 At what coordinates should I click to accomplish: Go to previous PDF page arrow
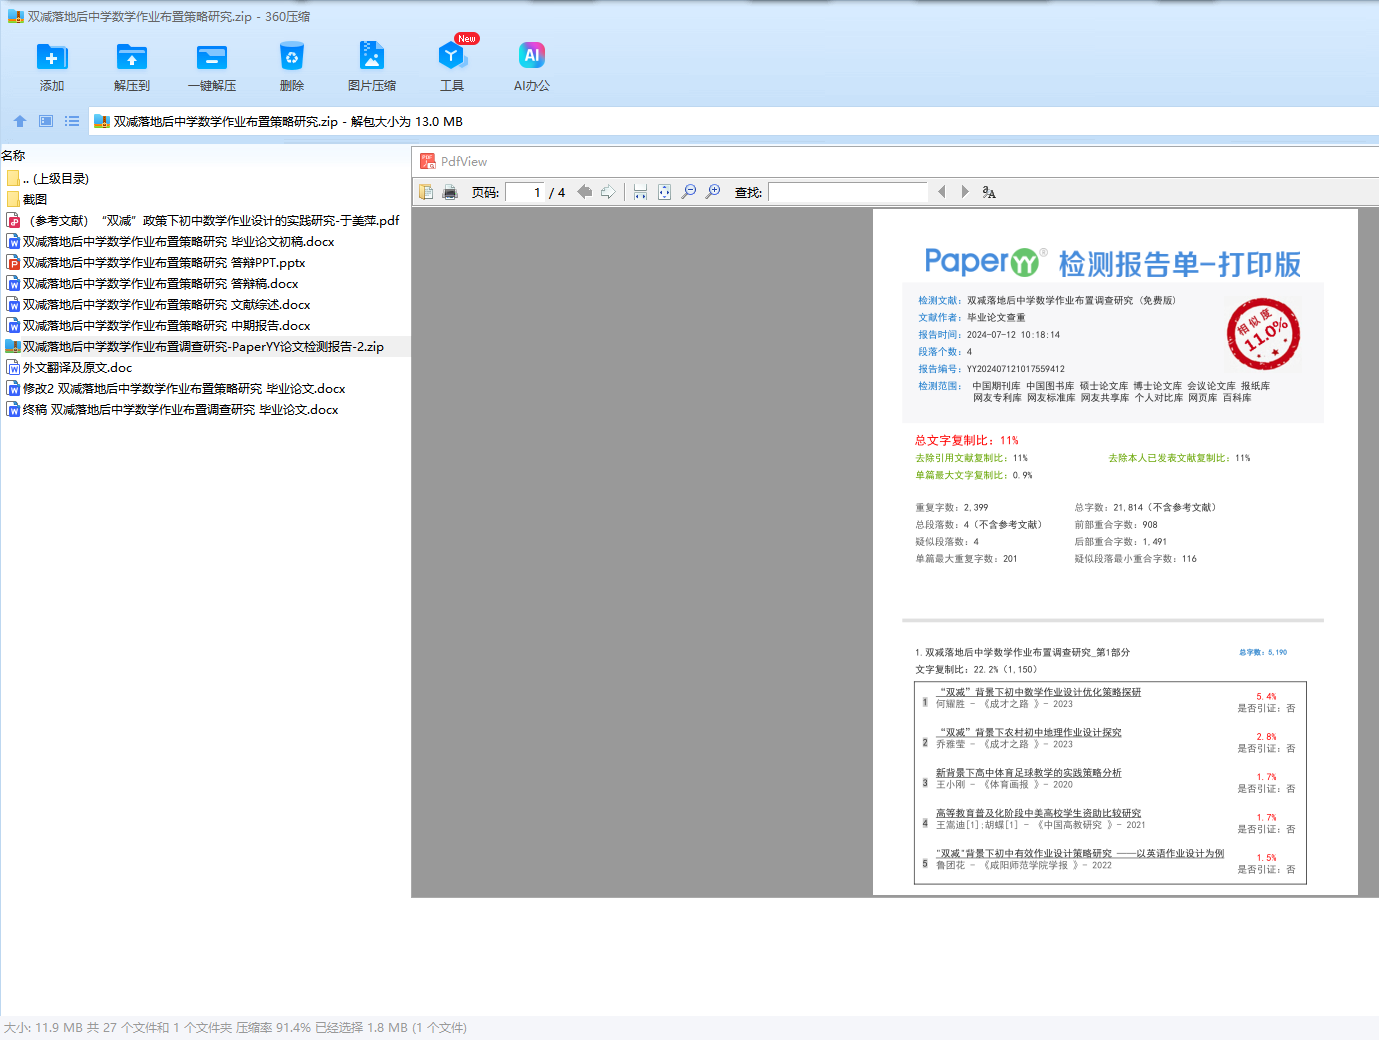coord(585,192)
